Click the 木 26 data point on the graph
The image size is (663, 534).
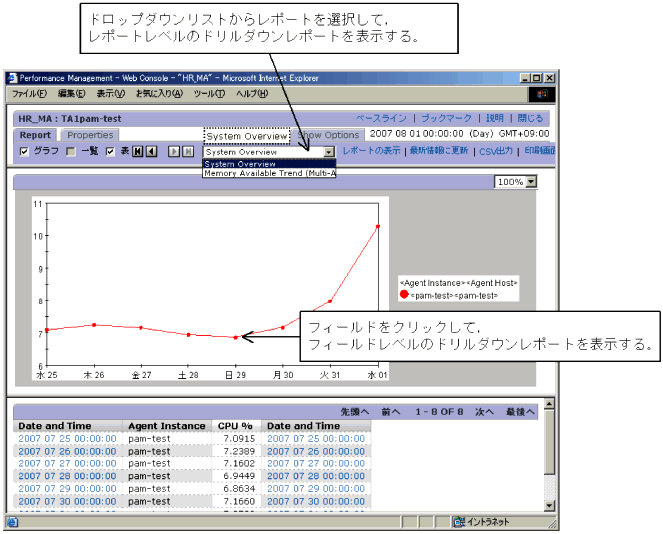[94, 325]
